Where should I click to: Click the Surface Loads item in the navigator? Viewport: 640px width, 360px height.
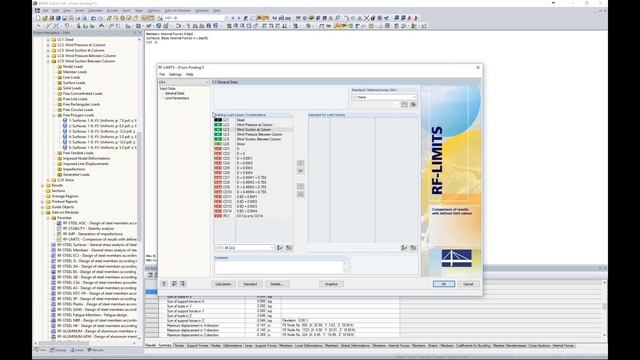coord(74,83)
